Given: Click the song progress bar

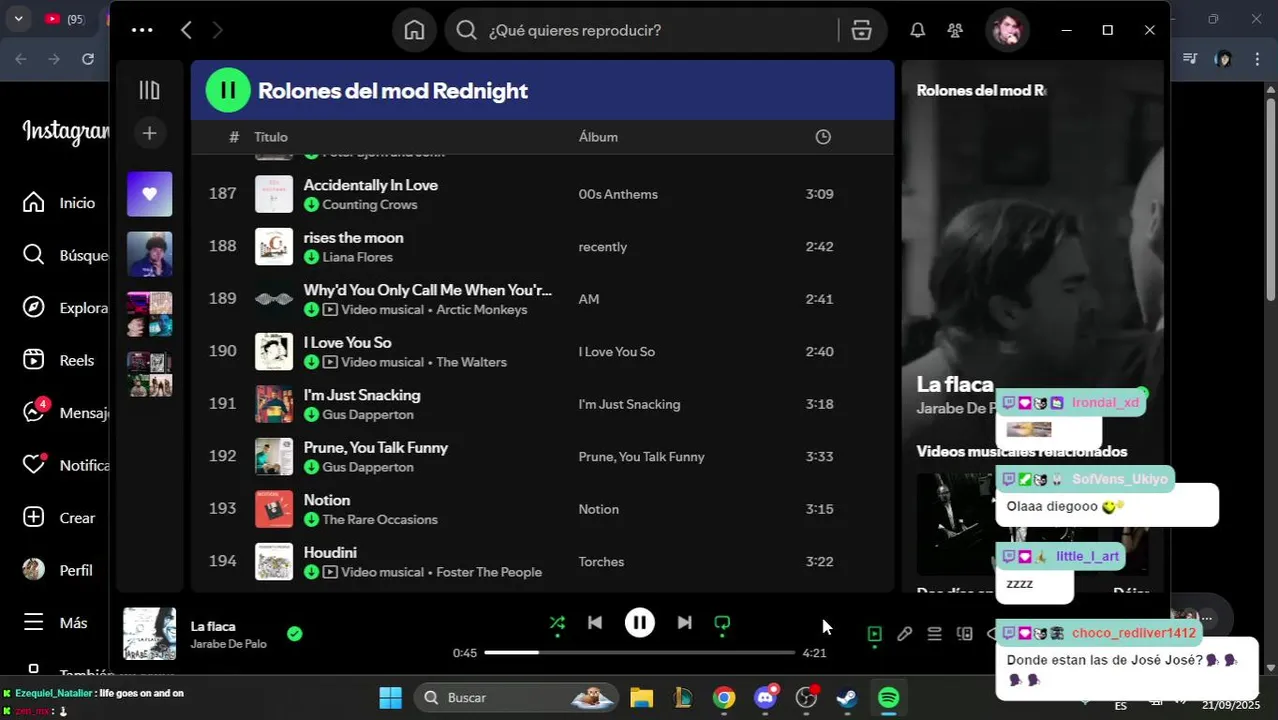Looking at the screenshot, I should point(640,653).
